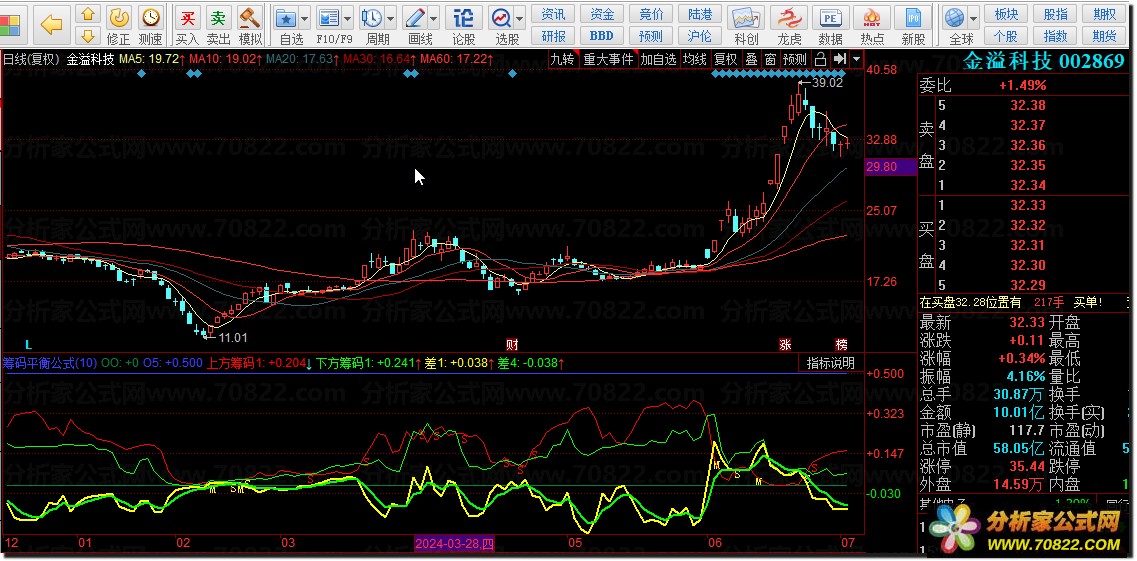Expand the F10/F9 dropdown arrow
This screenshot has width=1137, height=561.
click(347, 18)
